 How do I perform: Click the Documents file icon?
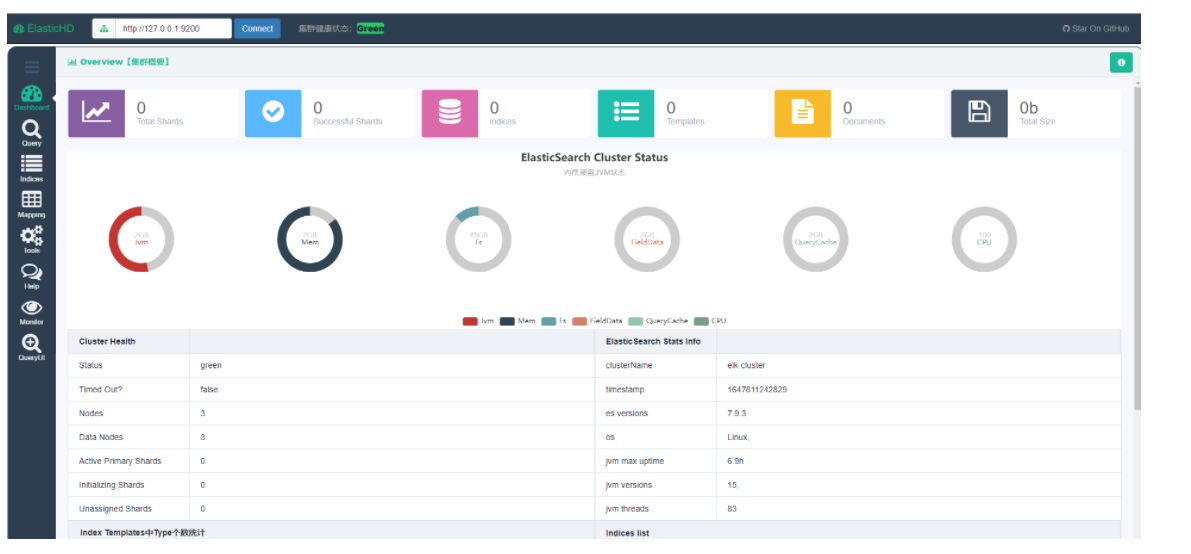tap(803, 113)
